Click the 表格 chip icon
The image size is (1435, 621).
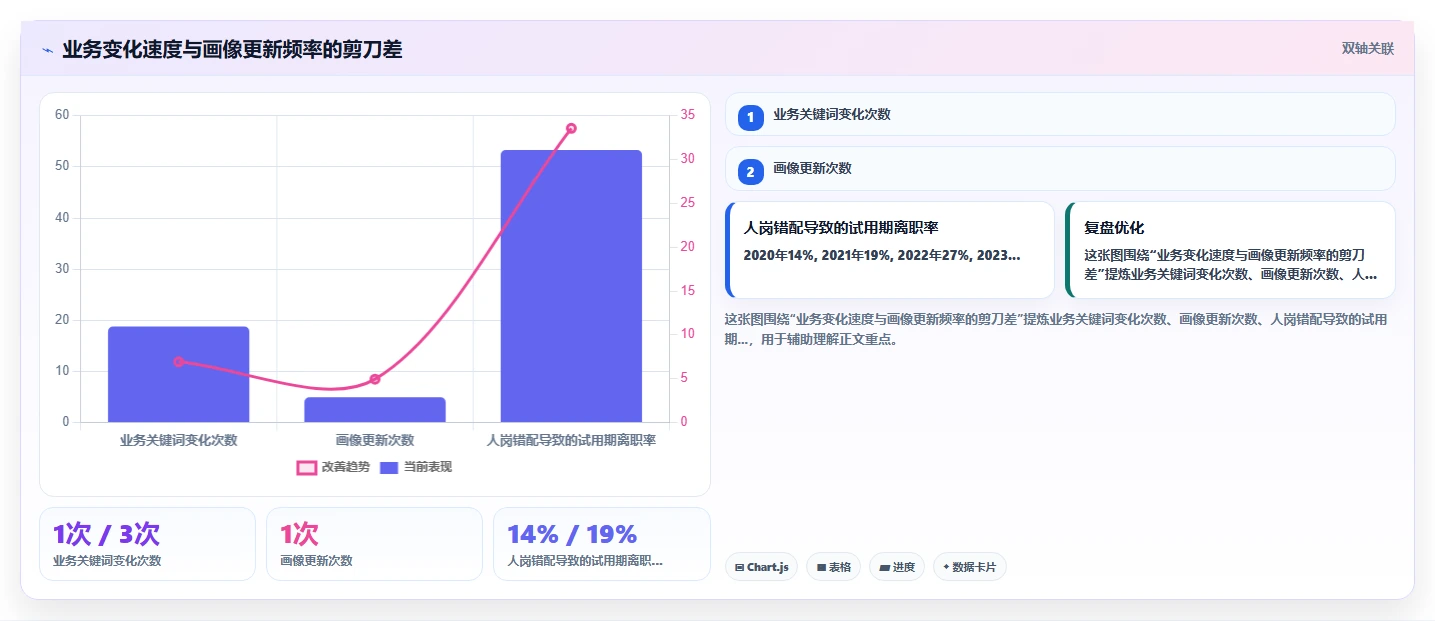[821, 568]
